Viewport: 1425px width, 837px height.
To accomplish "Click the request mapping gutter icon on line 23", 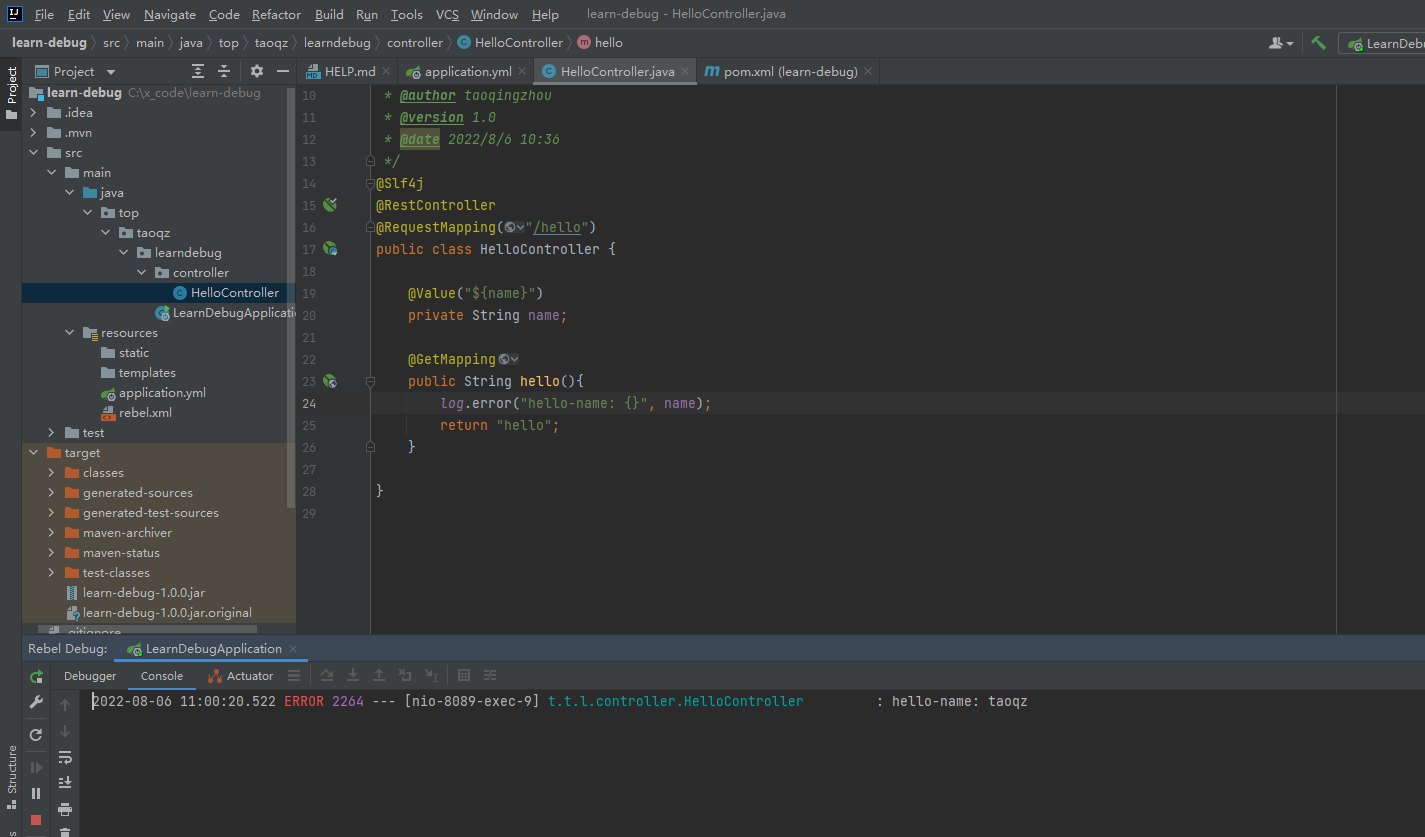I will [330, 381].
